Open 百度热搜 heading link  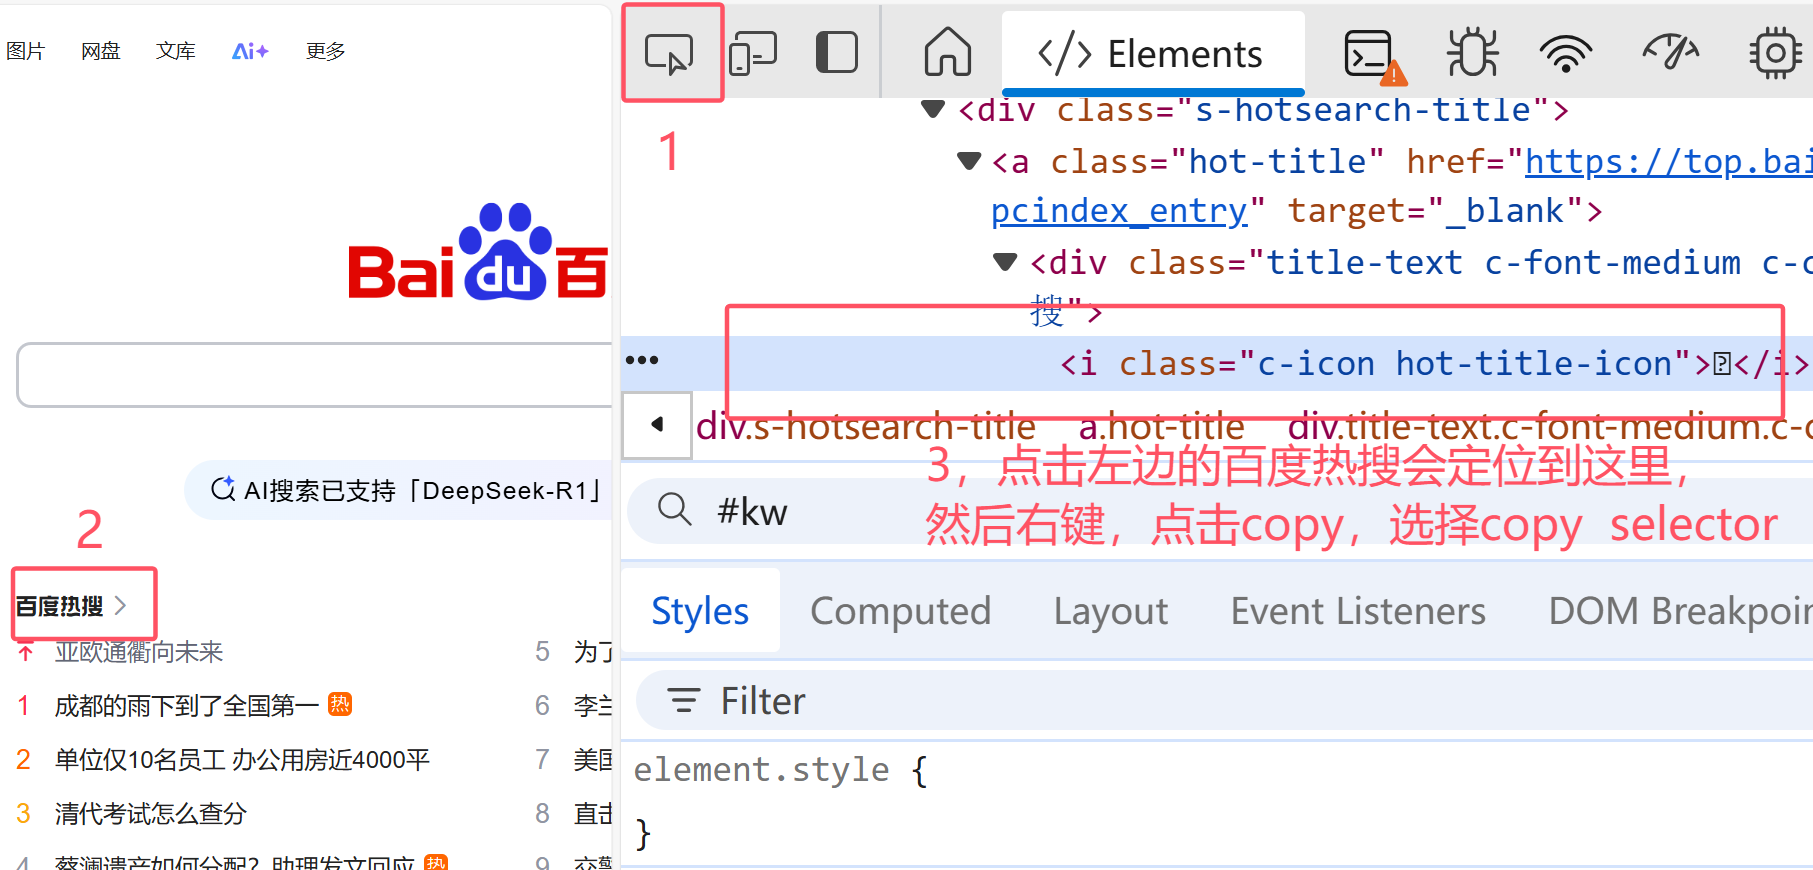[59, 606]
